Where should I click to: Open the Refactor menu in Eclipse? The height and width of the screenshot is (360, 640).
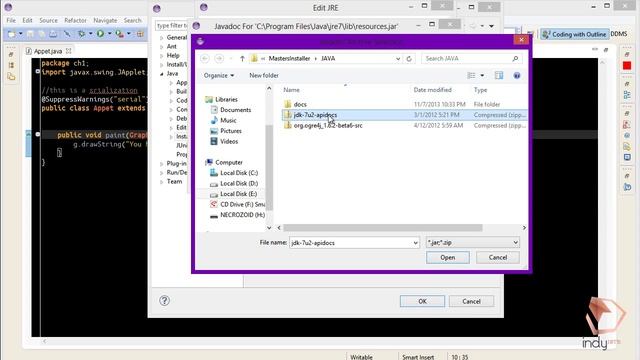pos(76,20)
